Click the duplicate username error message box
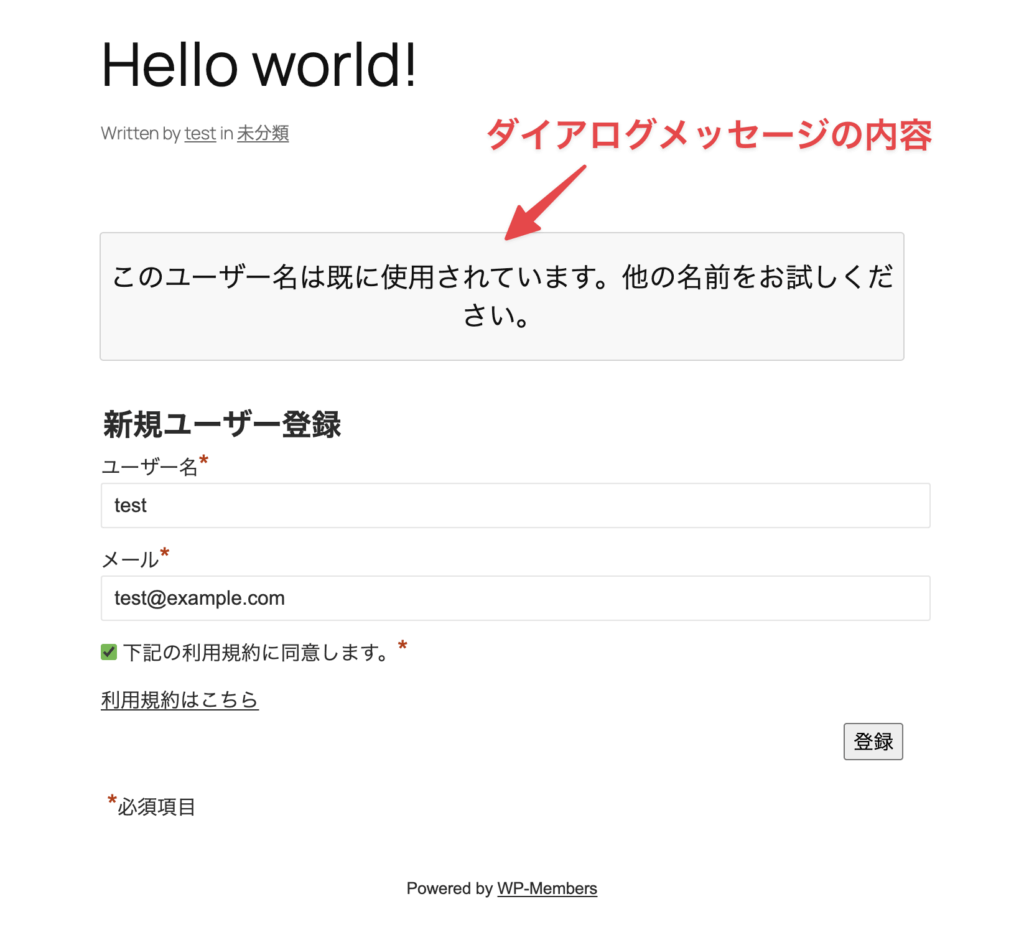 point(501,295)
